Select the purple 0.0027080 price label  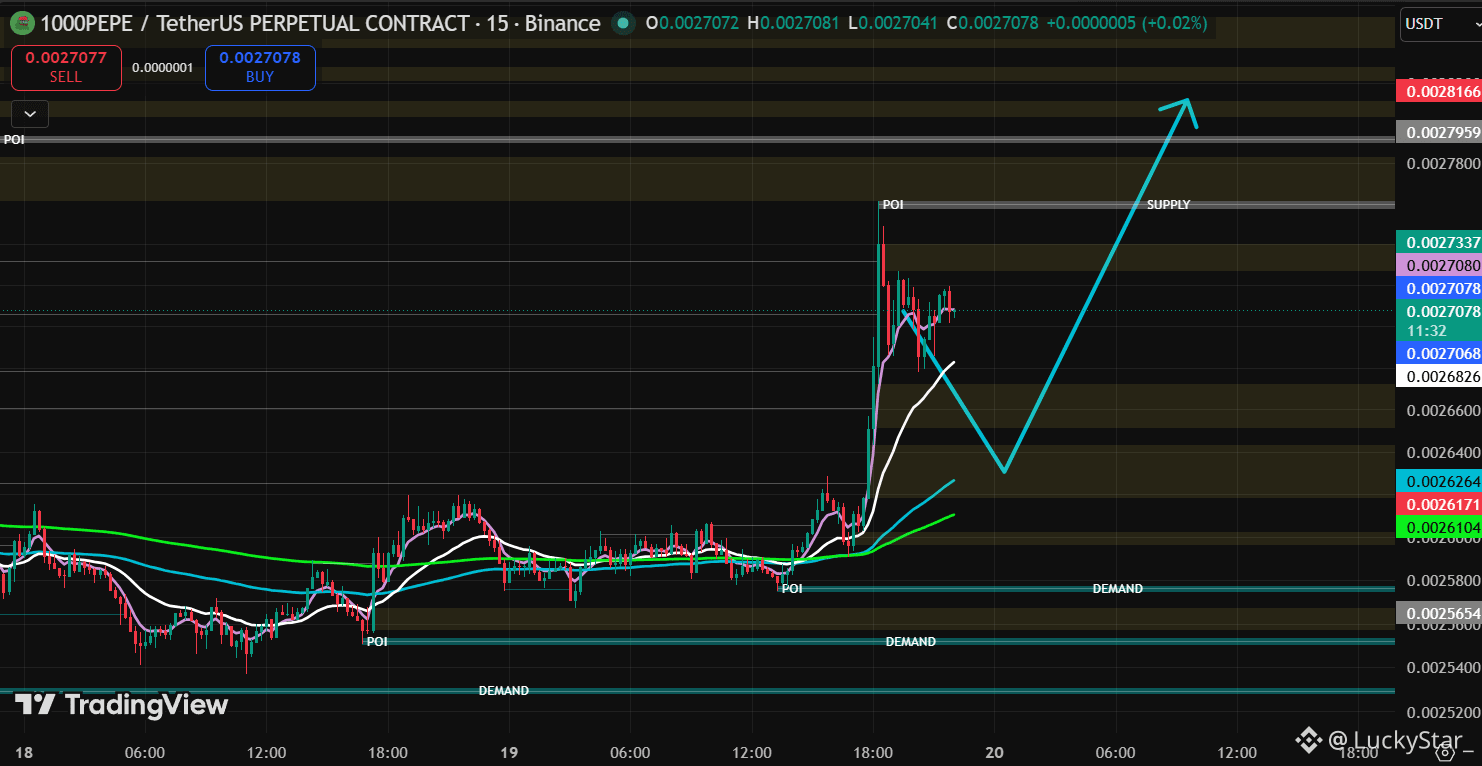coord(1438,265)
